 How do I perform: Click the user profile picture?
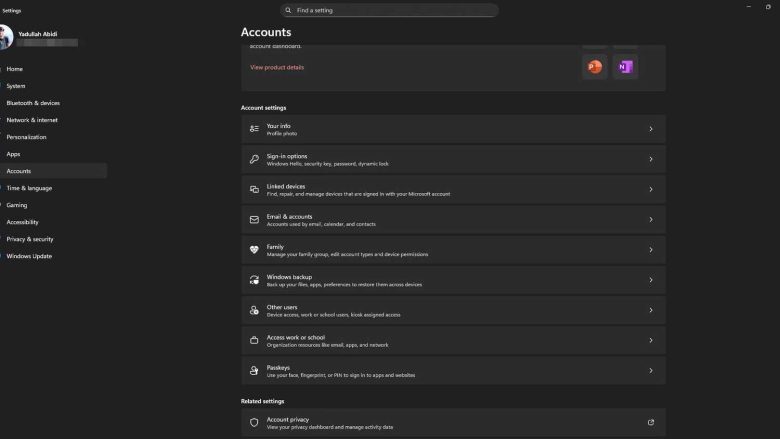coord(7,38)
